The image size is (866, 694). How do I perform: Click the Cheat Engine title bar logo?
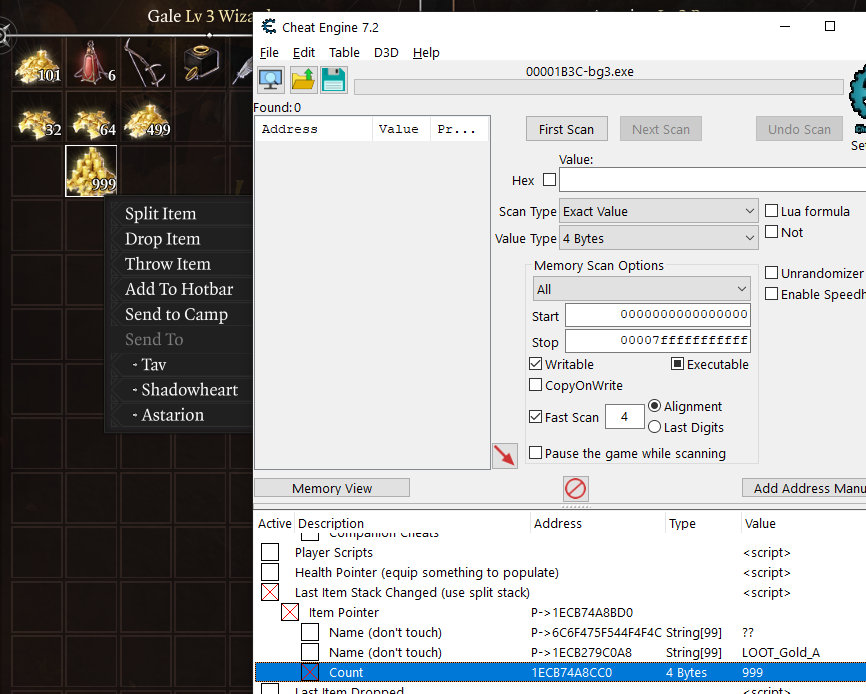(269, 27)
